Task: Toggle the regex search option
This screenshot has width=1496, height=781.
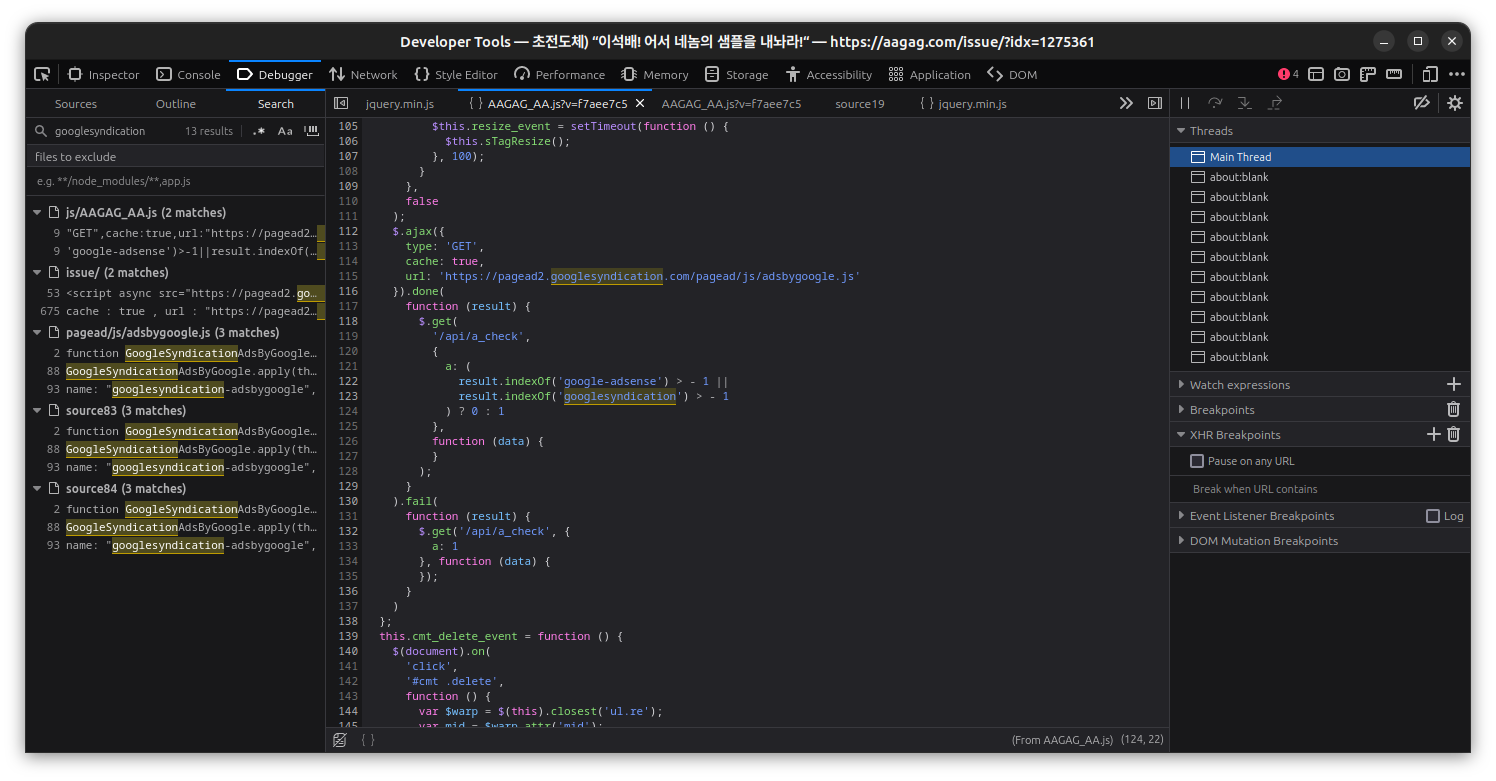Action: coord(259,130)
